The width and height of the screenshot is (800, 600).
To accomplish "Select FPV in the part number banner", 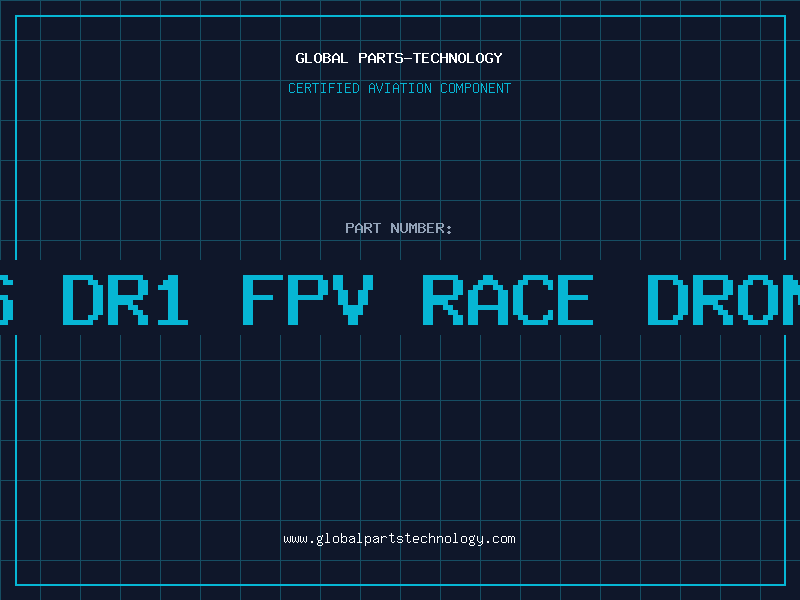I will (x=308, y=299).
